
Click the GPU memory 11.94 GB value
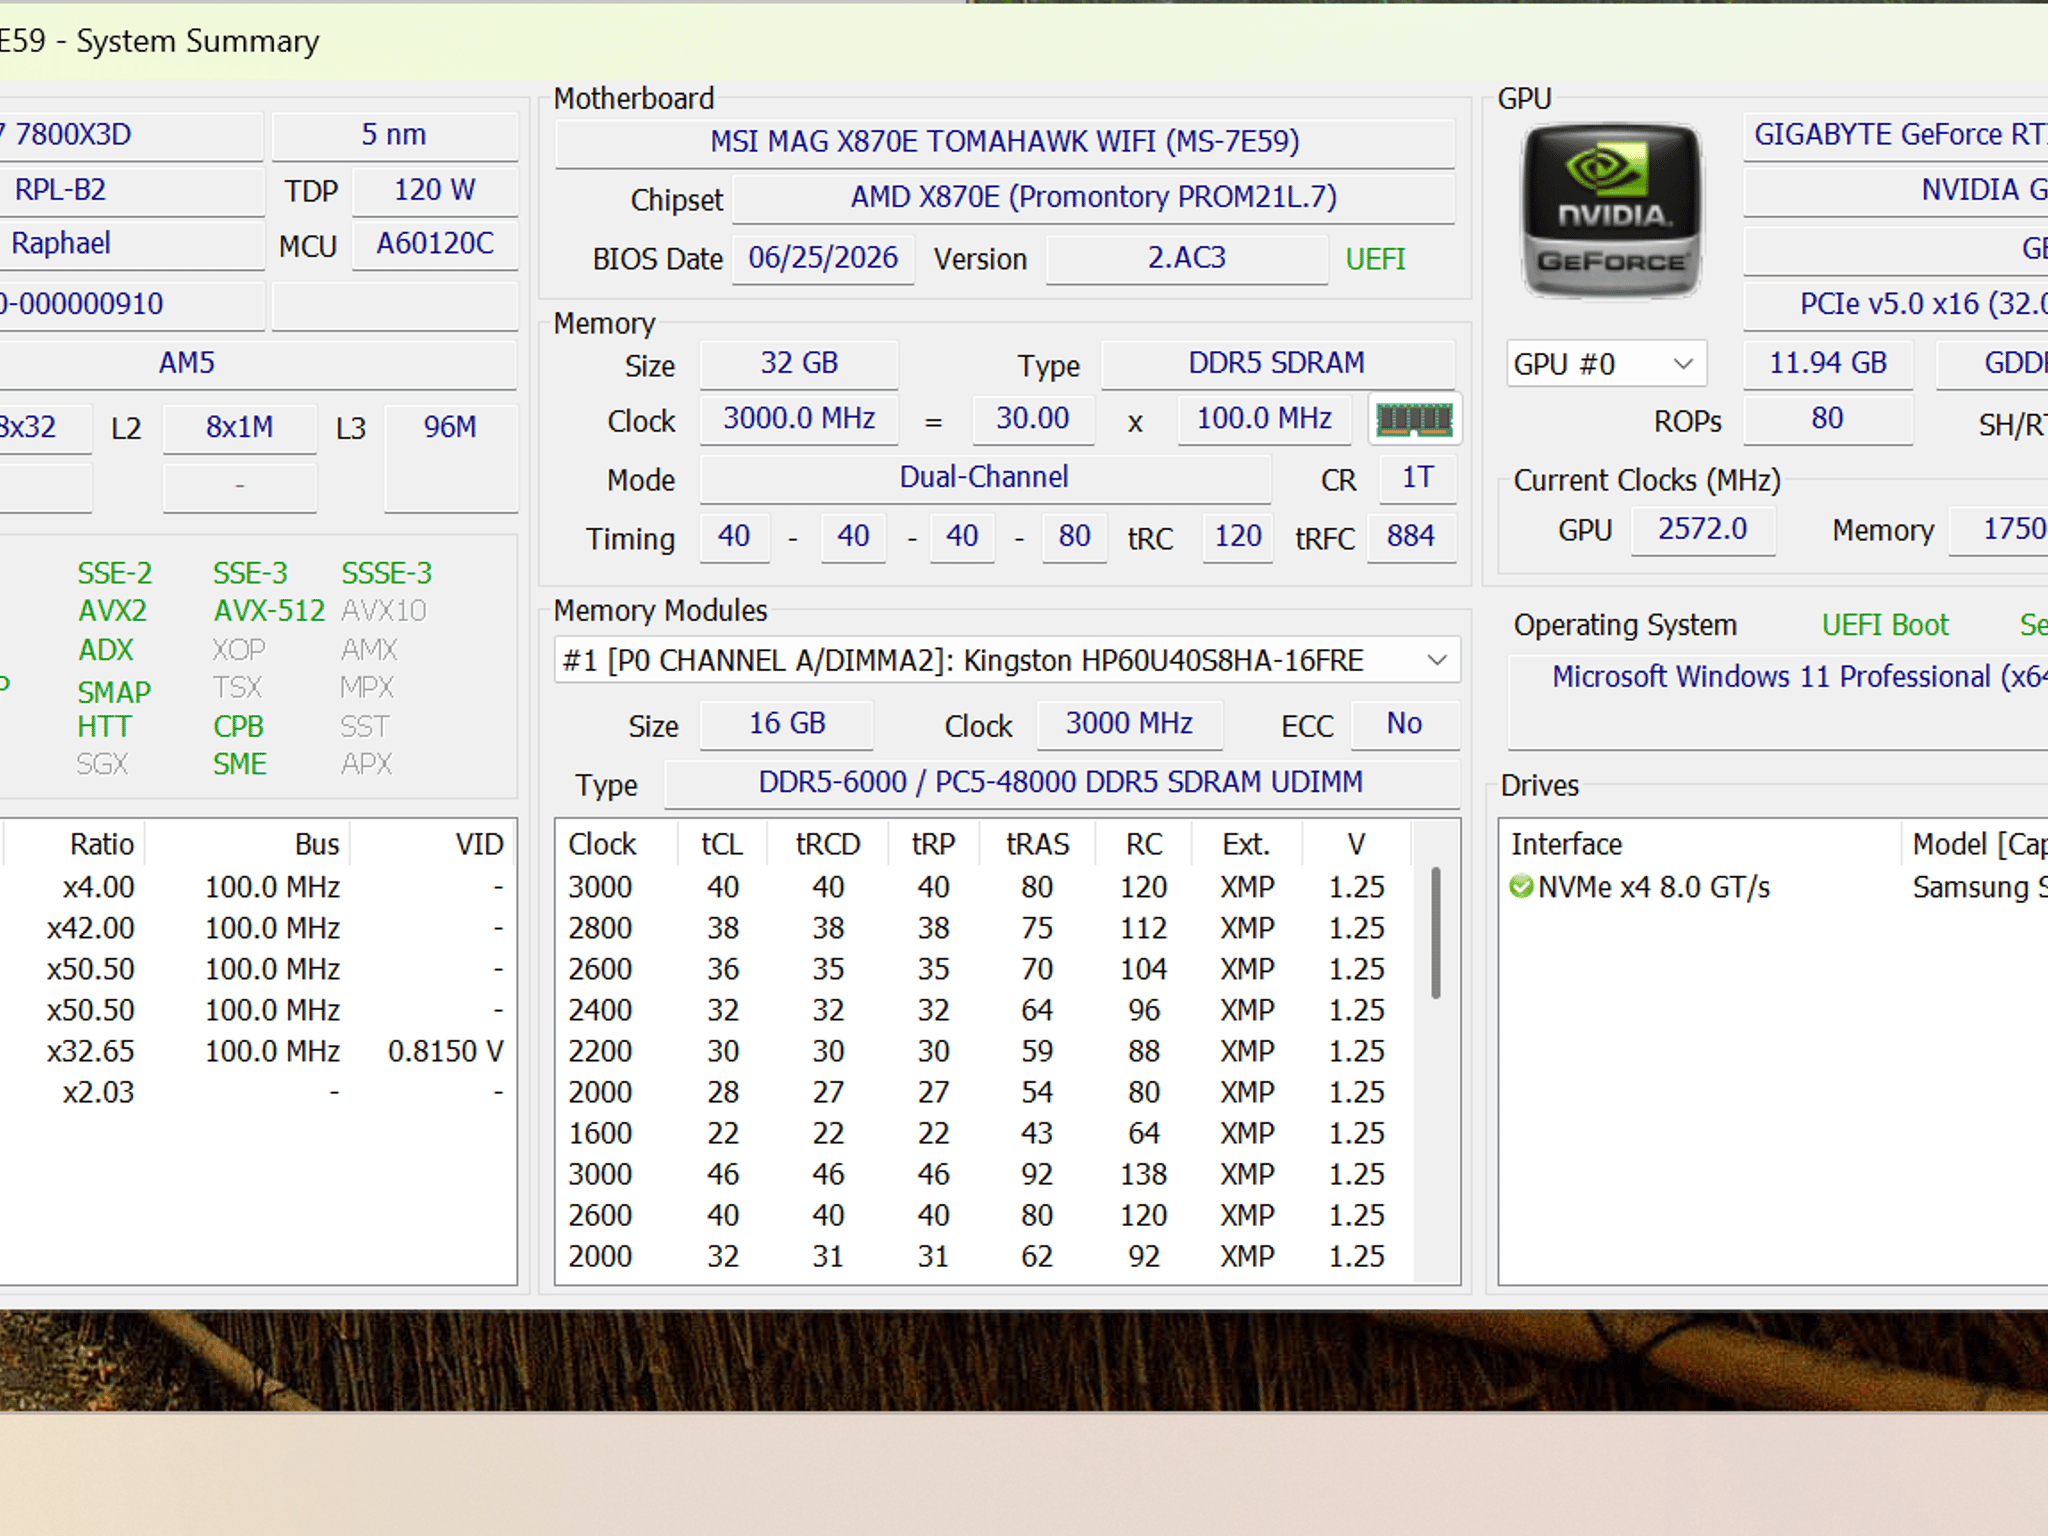point(1828,364)
